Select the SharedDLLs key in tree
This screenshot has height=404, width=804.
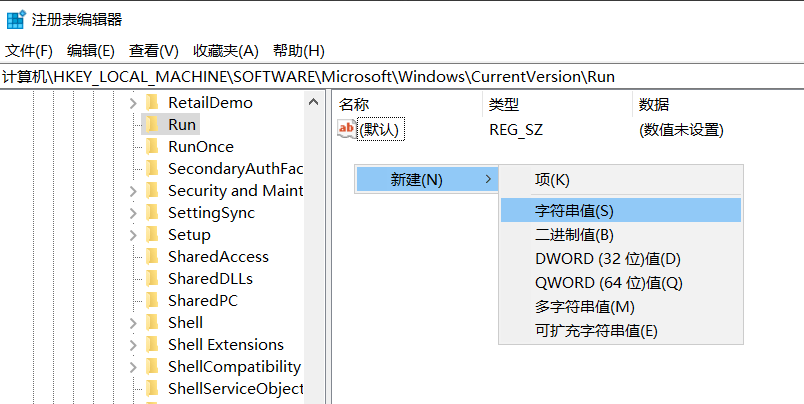coord(210,278)
